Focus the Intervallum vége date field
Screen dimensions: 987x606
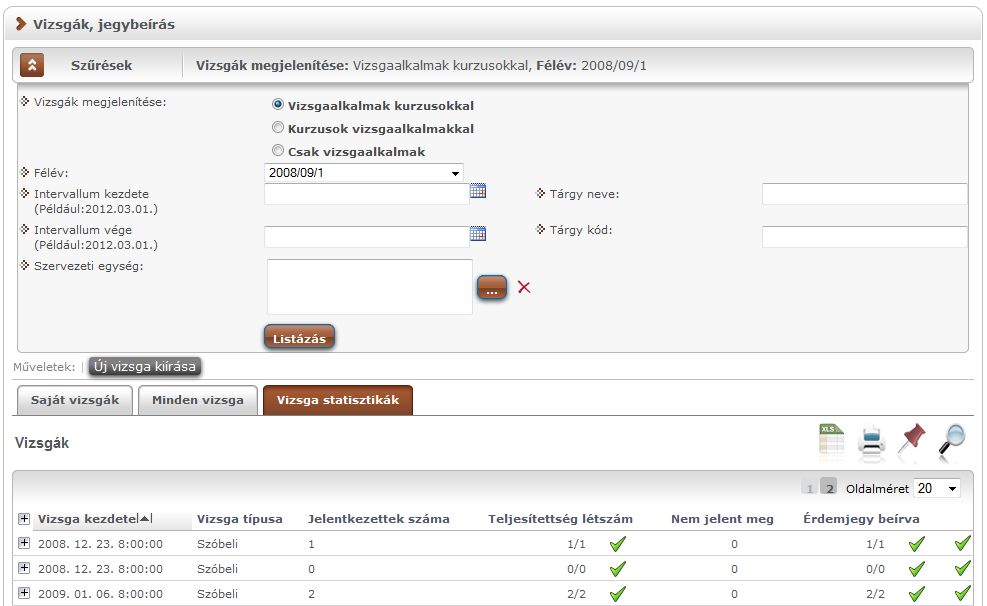367,237
